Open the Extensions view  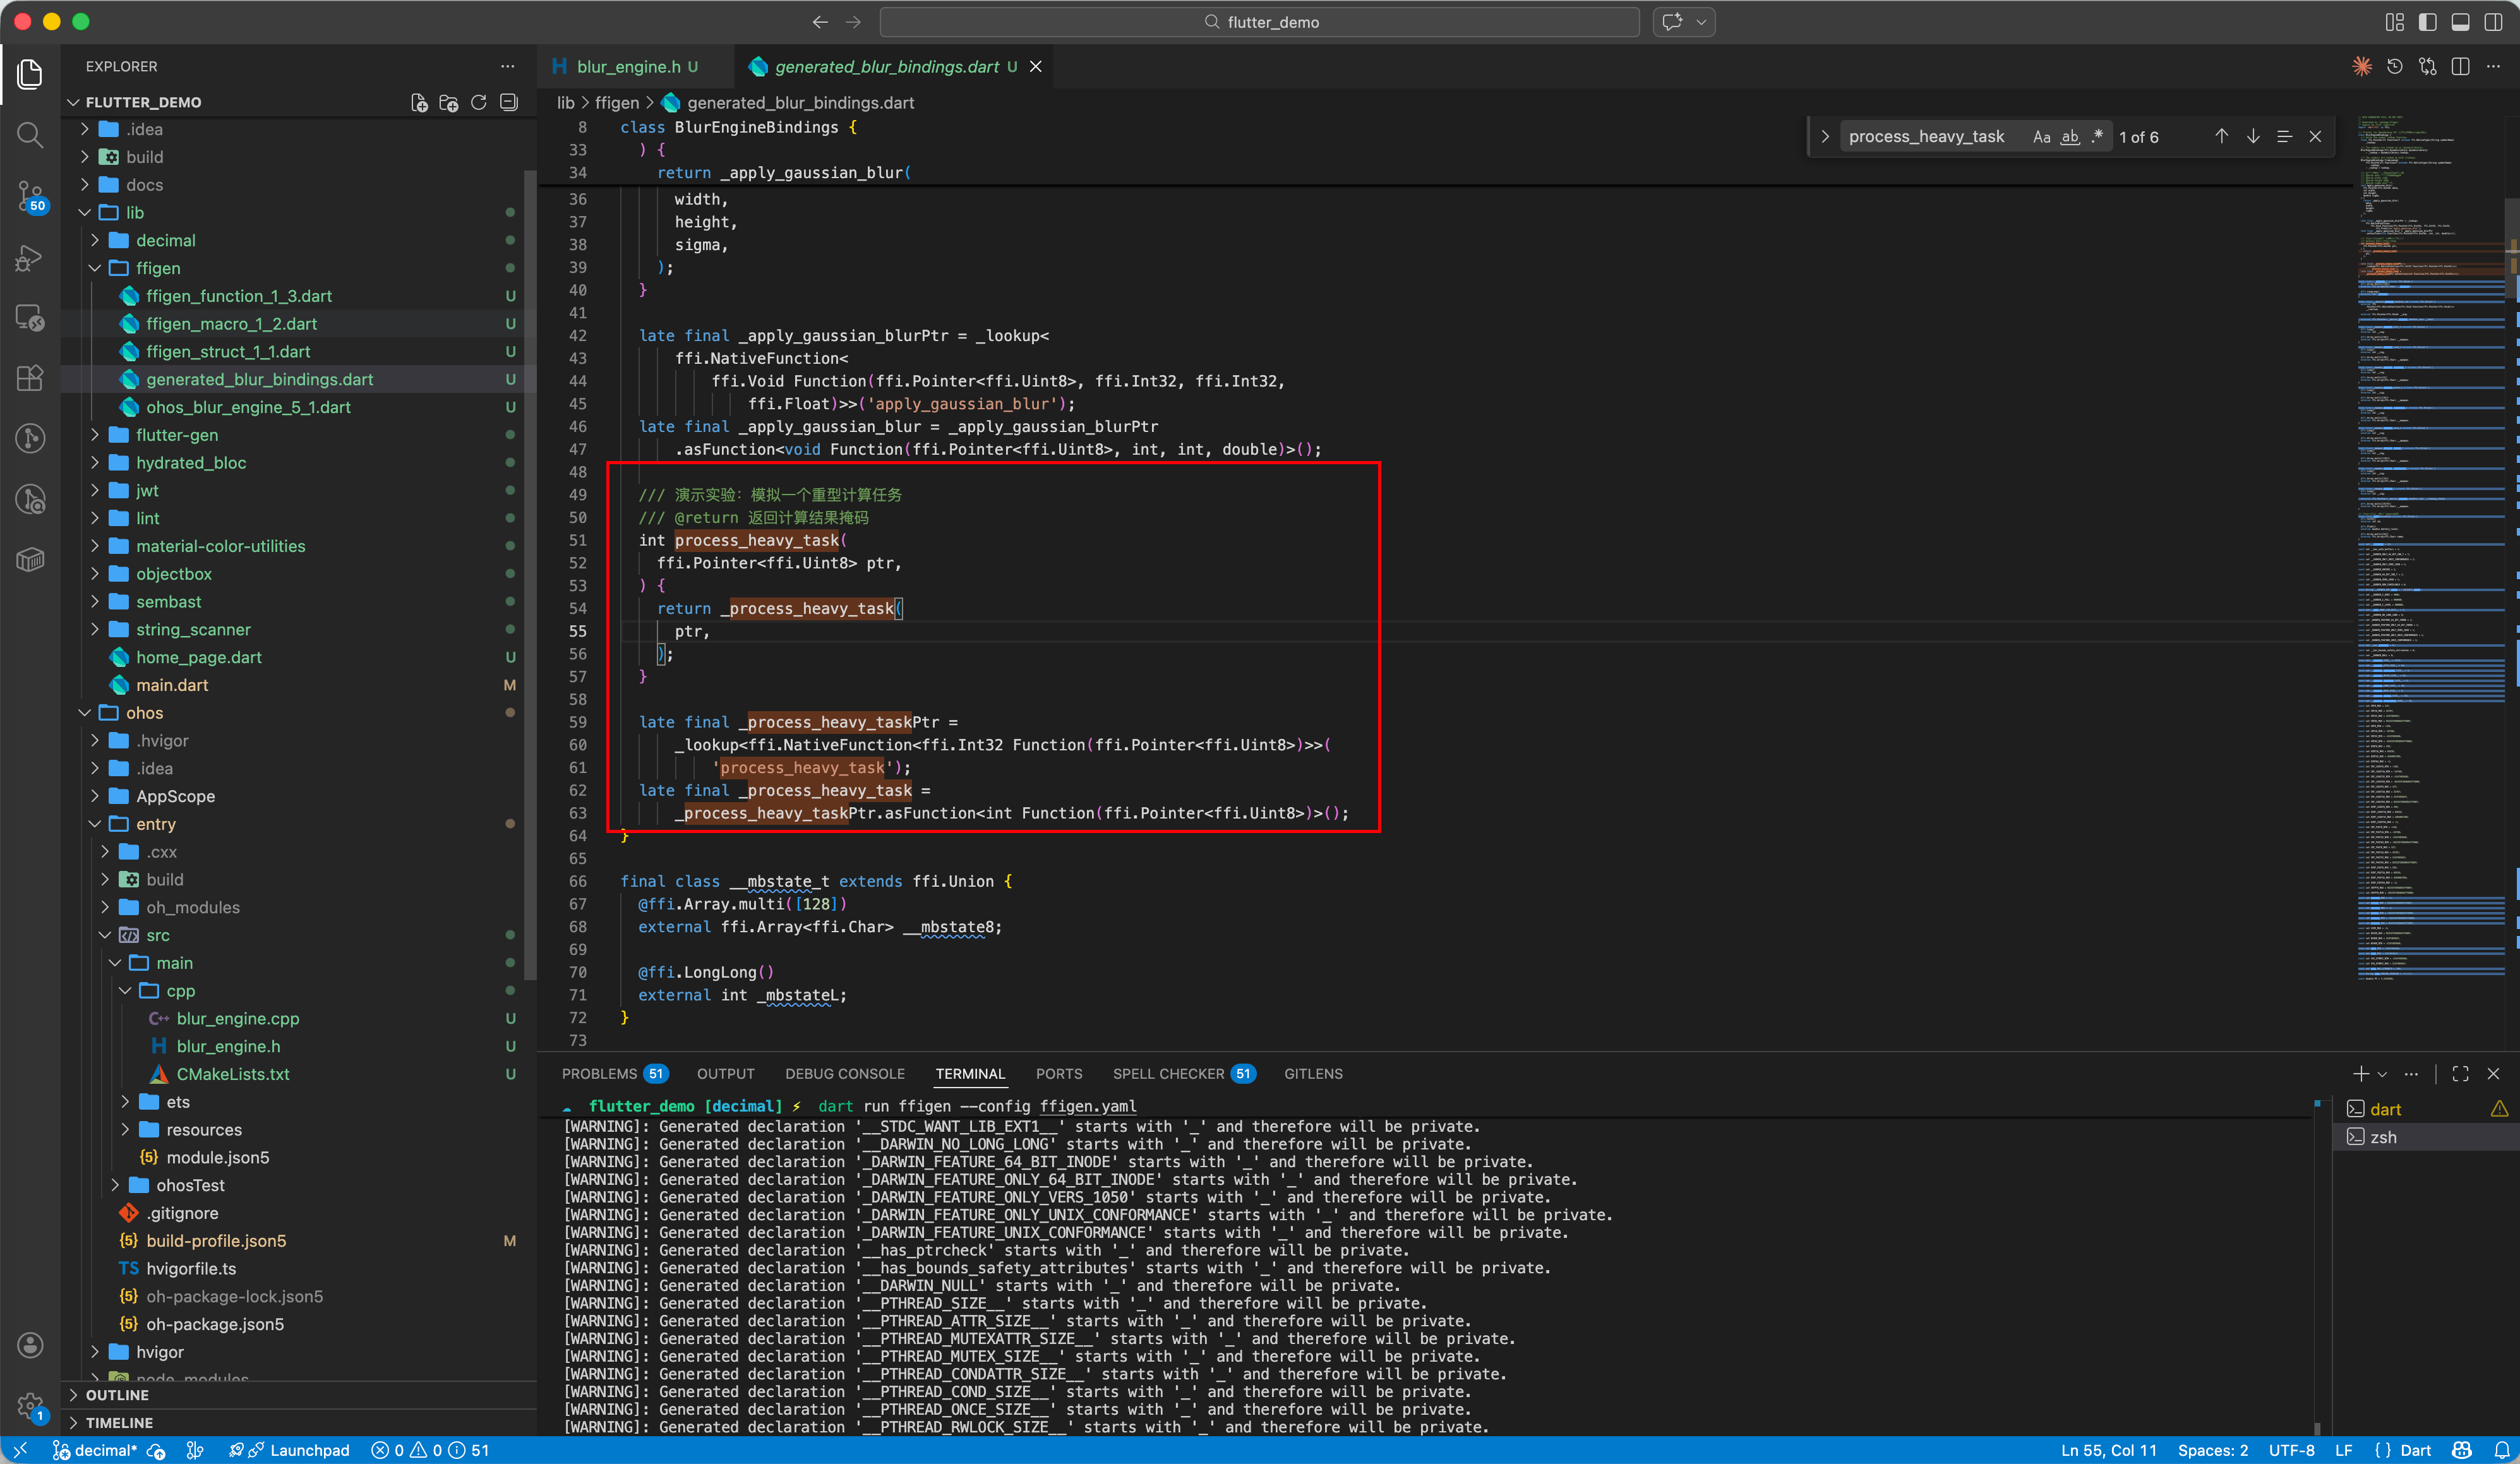click(30, 378)
